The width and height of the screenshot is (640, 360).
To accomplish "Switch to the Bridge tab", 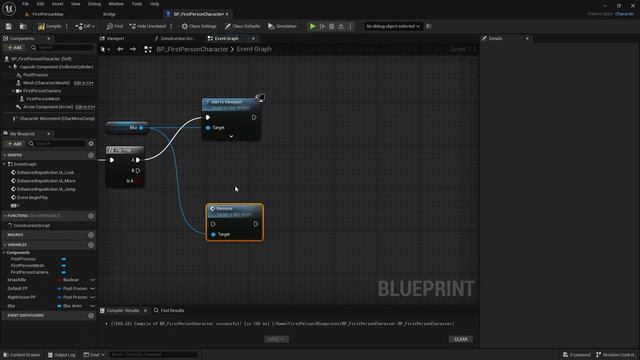I will [109, 14].
